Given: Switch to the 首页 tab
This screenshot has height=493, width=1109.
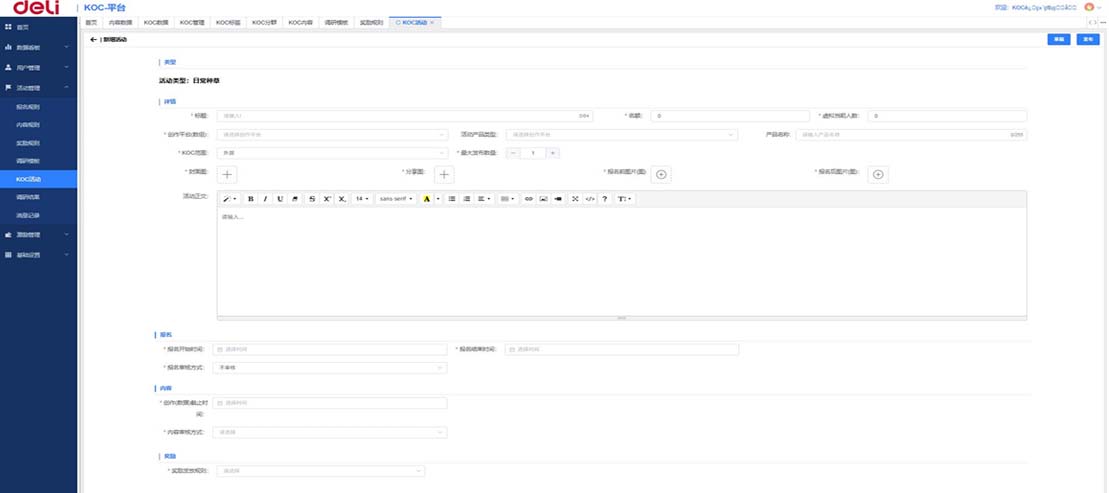Looking at the screenshot, I should (x=91, y=21).
